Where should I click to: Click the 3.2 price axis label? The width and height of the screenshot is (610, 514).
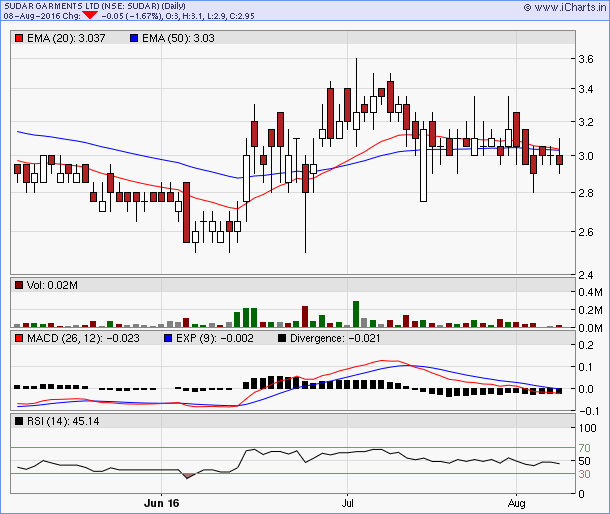tap(585, 122)
